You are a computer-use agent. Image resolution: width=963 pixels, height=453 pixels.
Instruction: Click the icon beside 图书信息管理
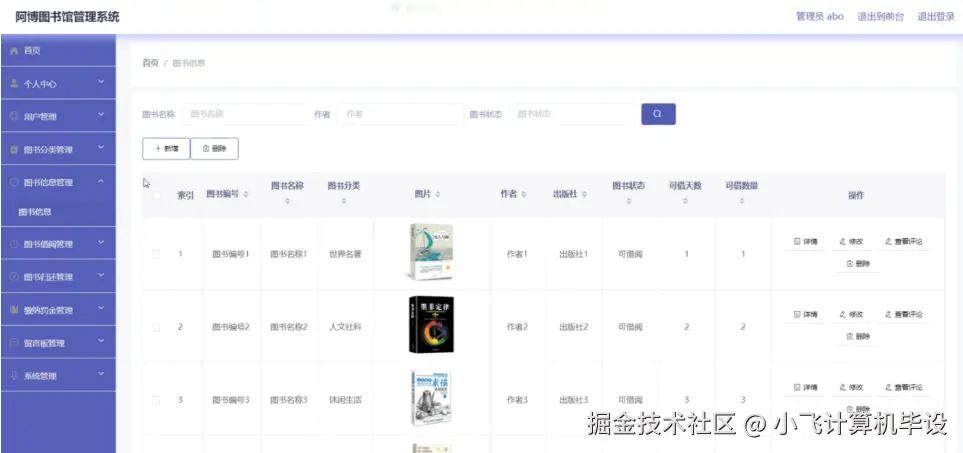click(x=14, y=182)
